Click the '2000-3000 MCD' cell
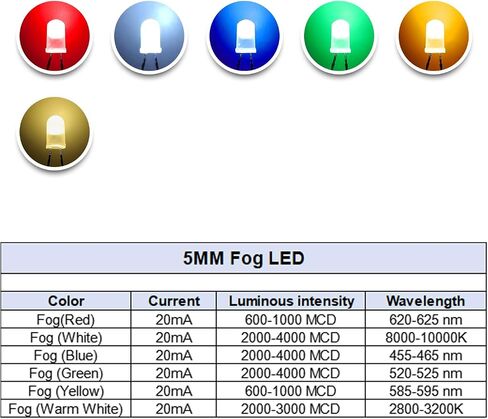 click(x=291, y=409)
